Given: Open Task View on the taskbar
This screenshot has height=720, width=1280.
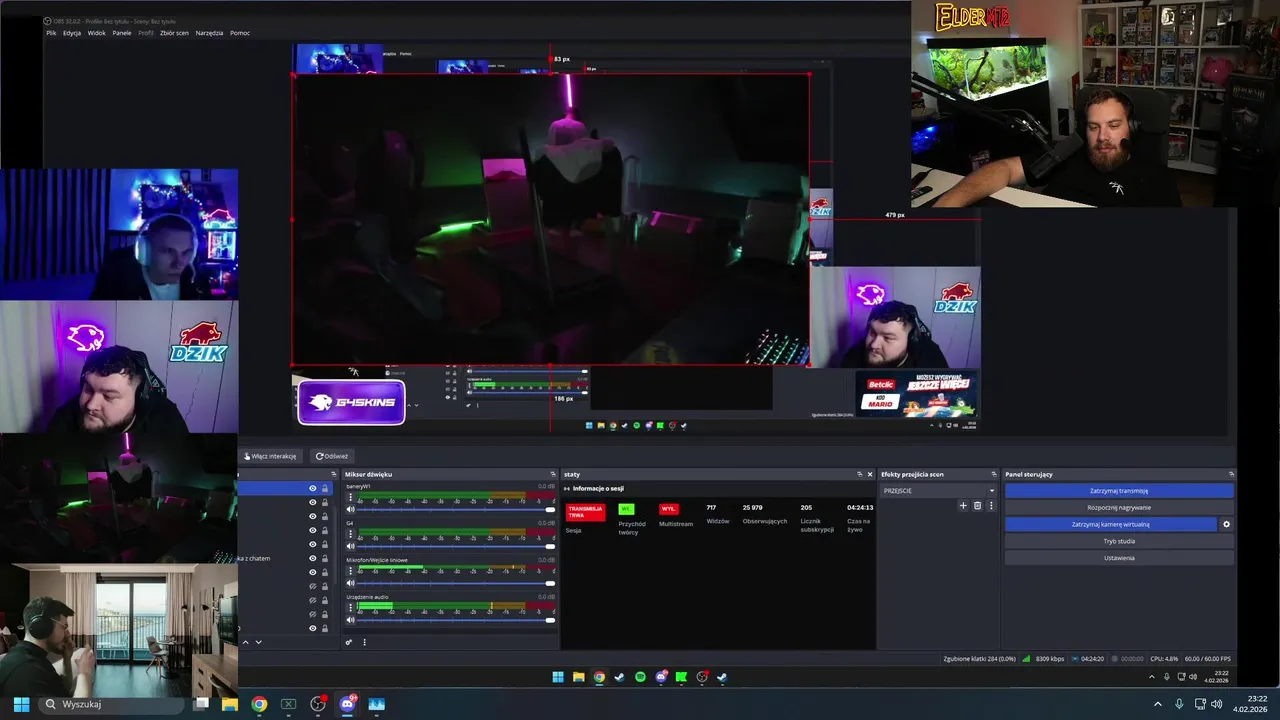Looking at the screenshot, I should [x=201, y=704].
